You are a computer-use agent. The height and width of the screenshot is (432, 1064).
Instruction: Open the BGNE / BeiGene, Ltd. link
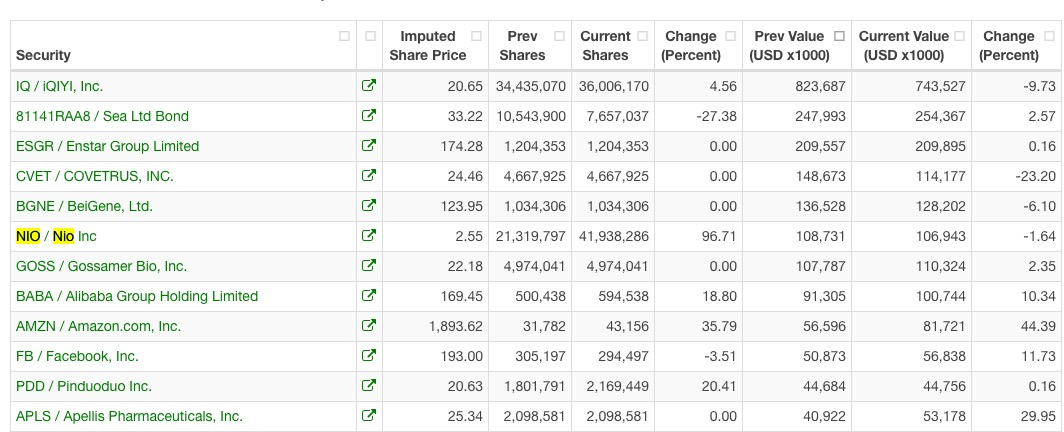85,206
